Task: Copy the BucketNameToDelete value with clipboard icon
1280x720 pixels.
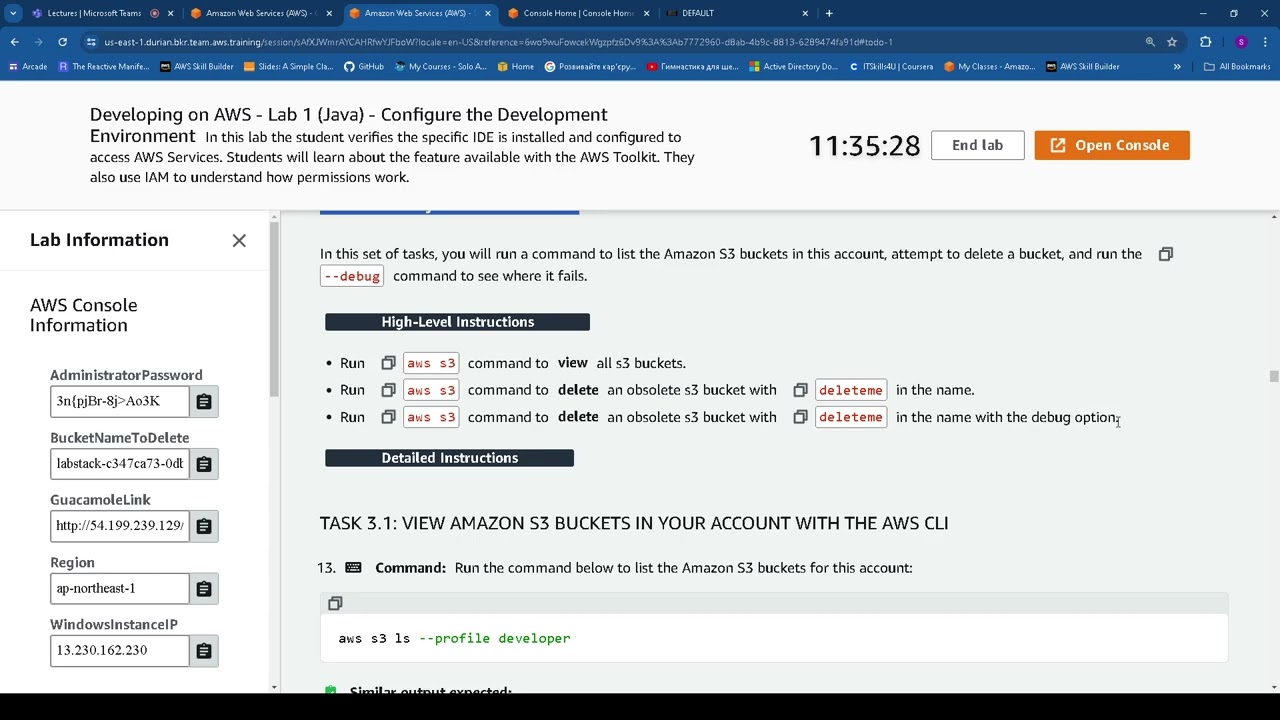Action: [204, 464]
